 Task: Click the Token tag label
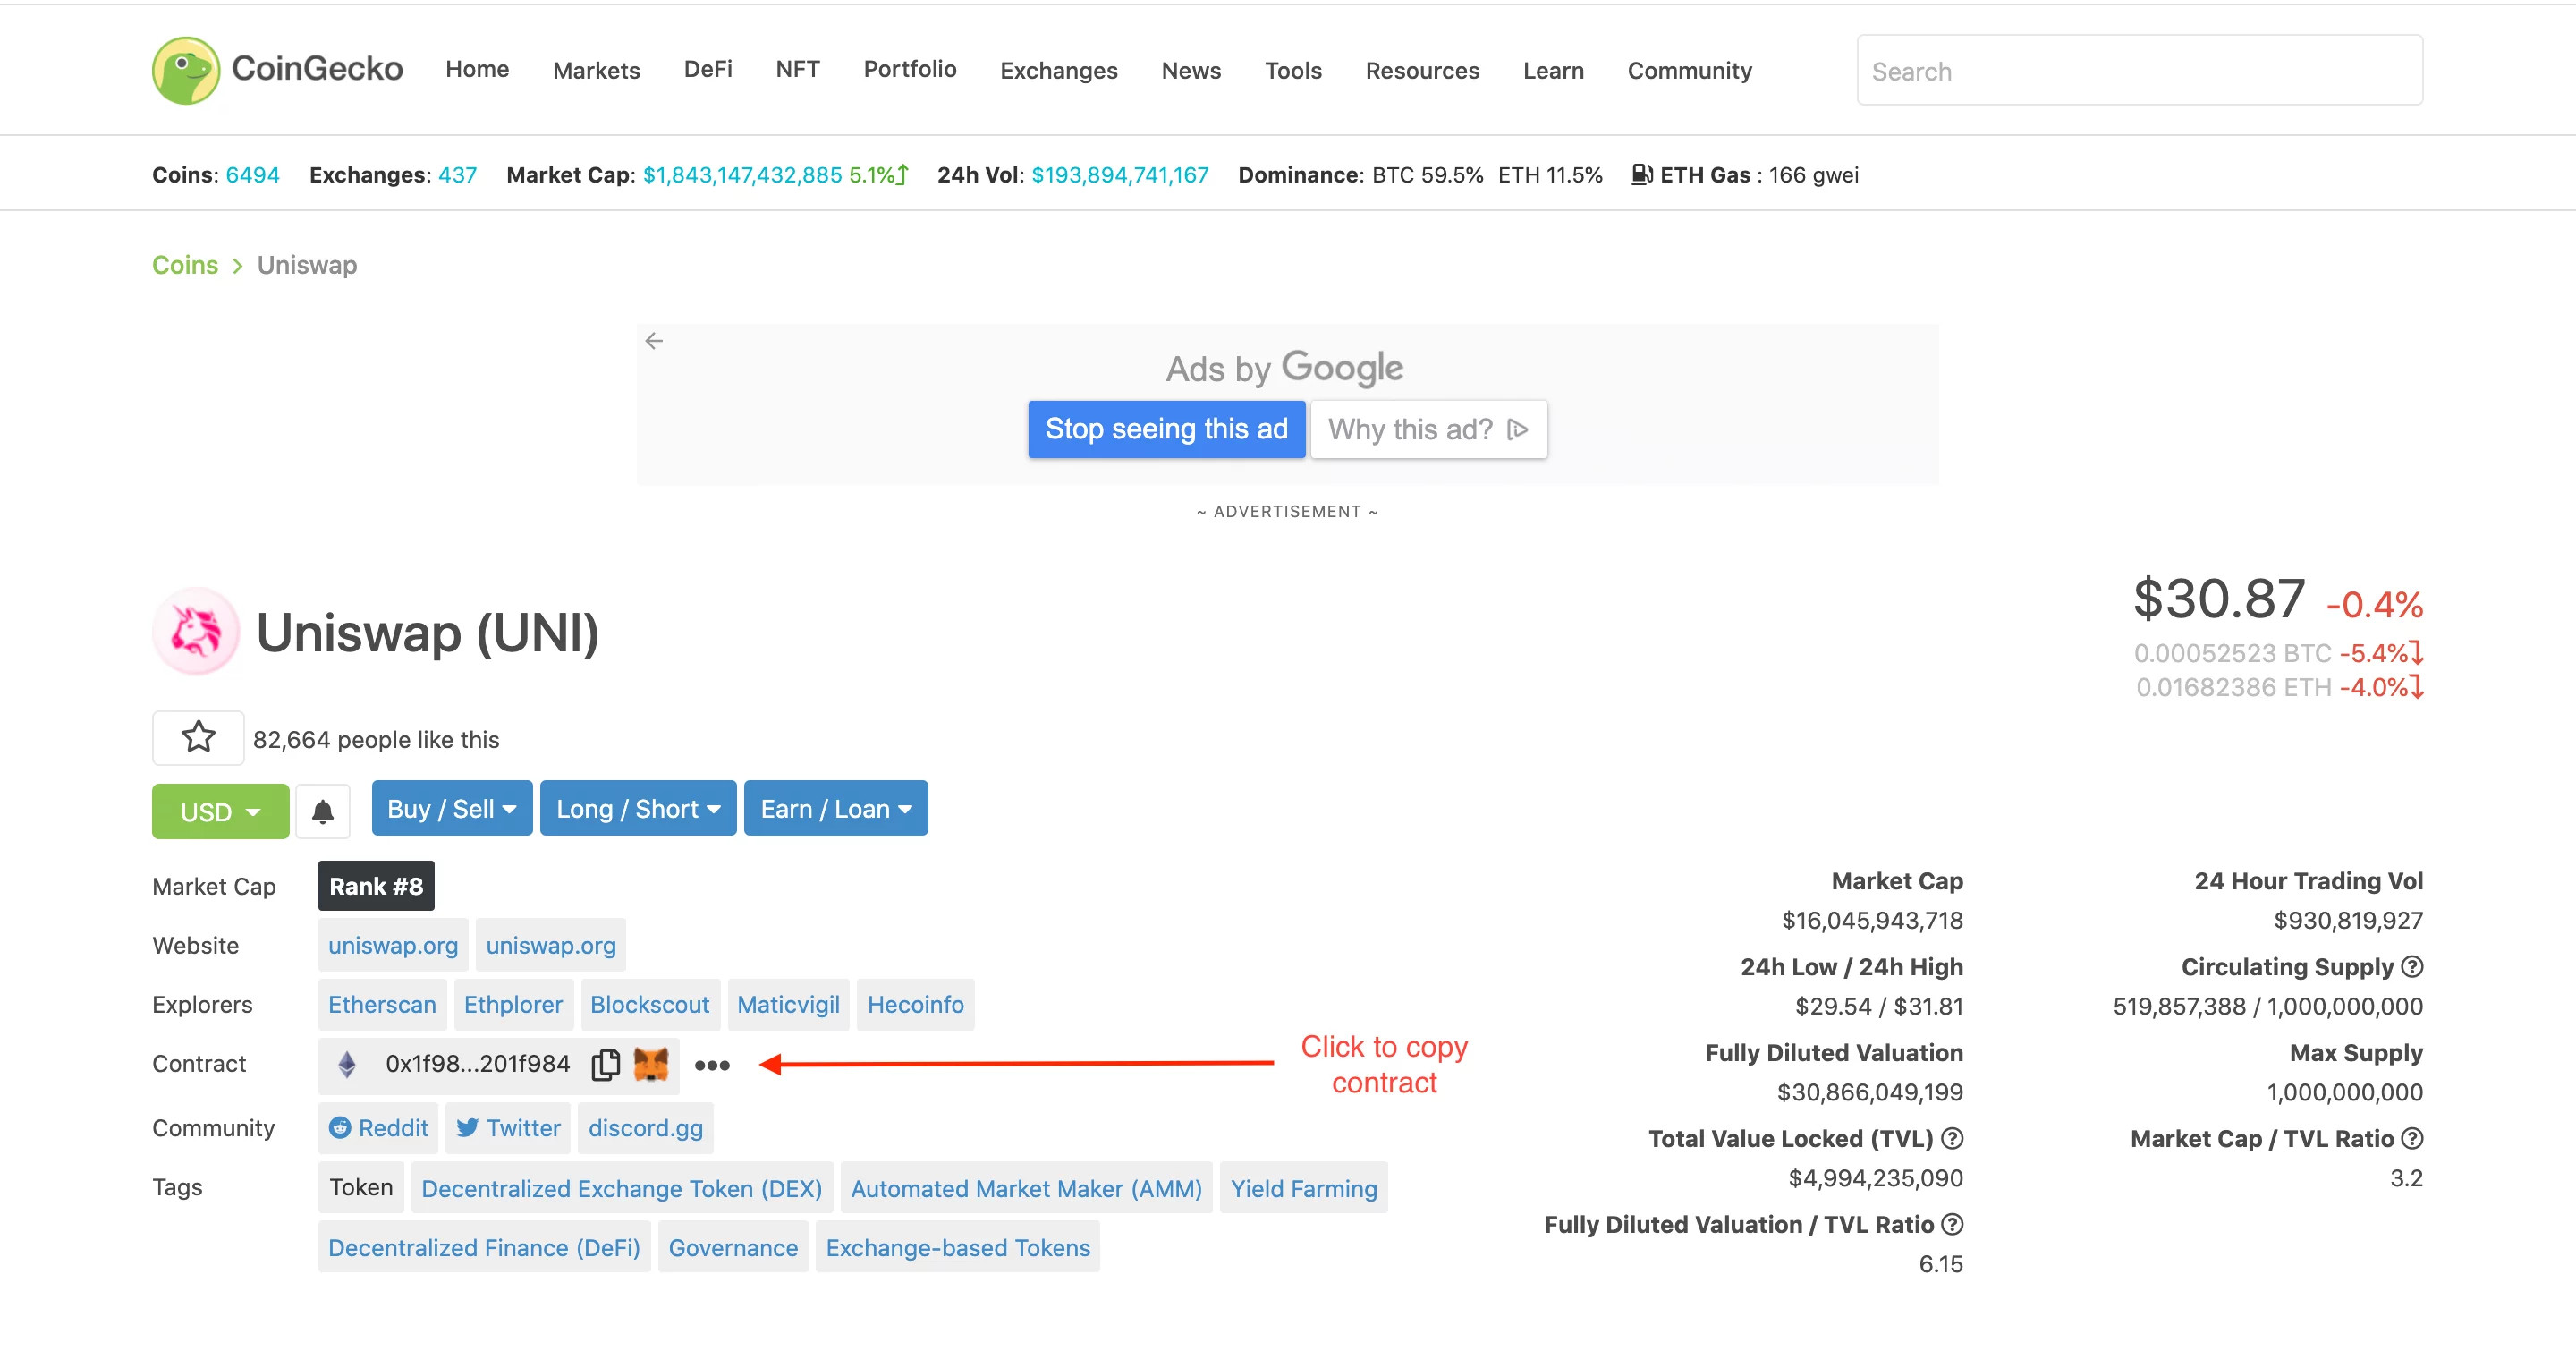click(361, 1187)
